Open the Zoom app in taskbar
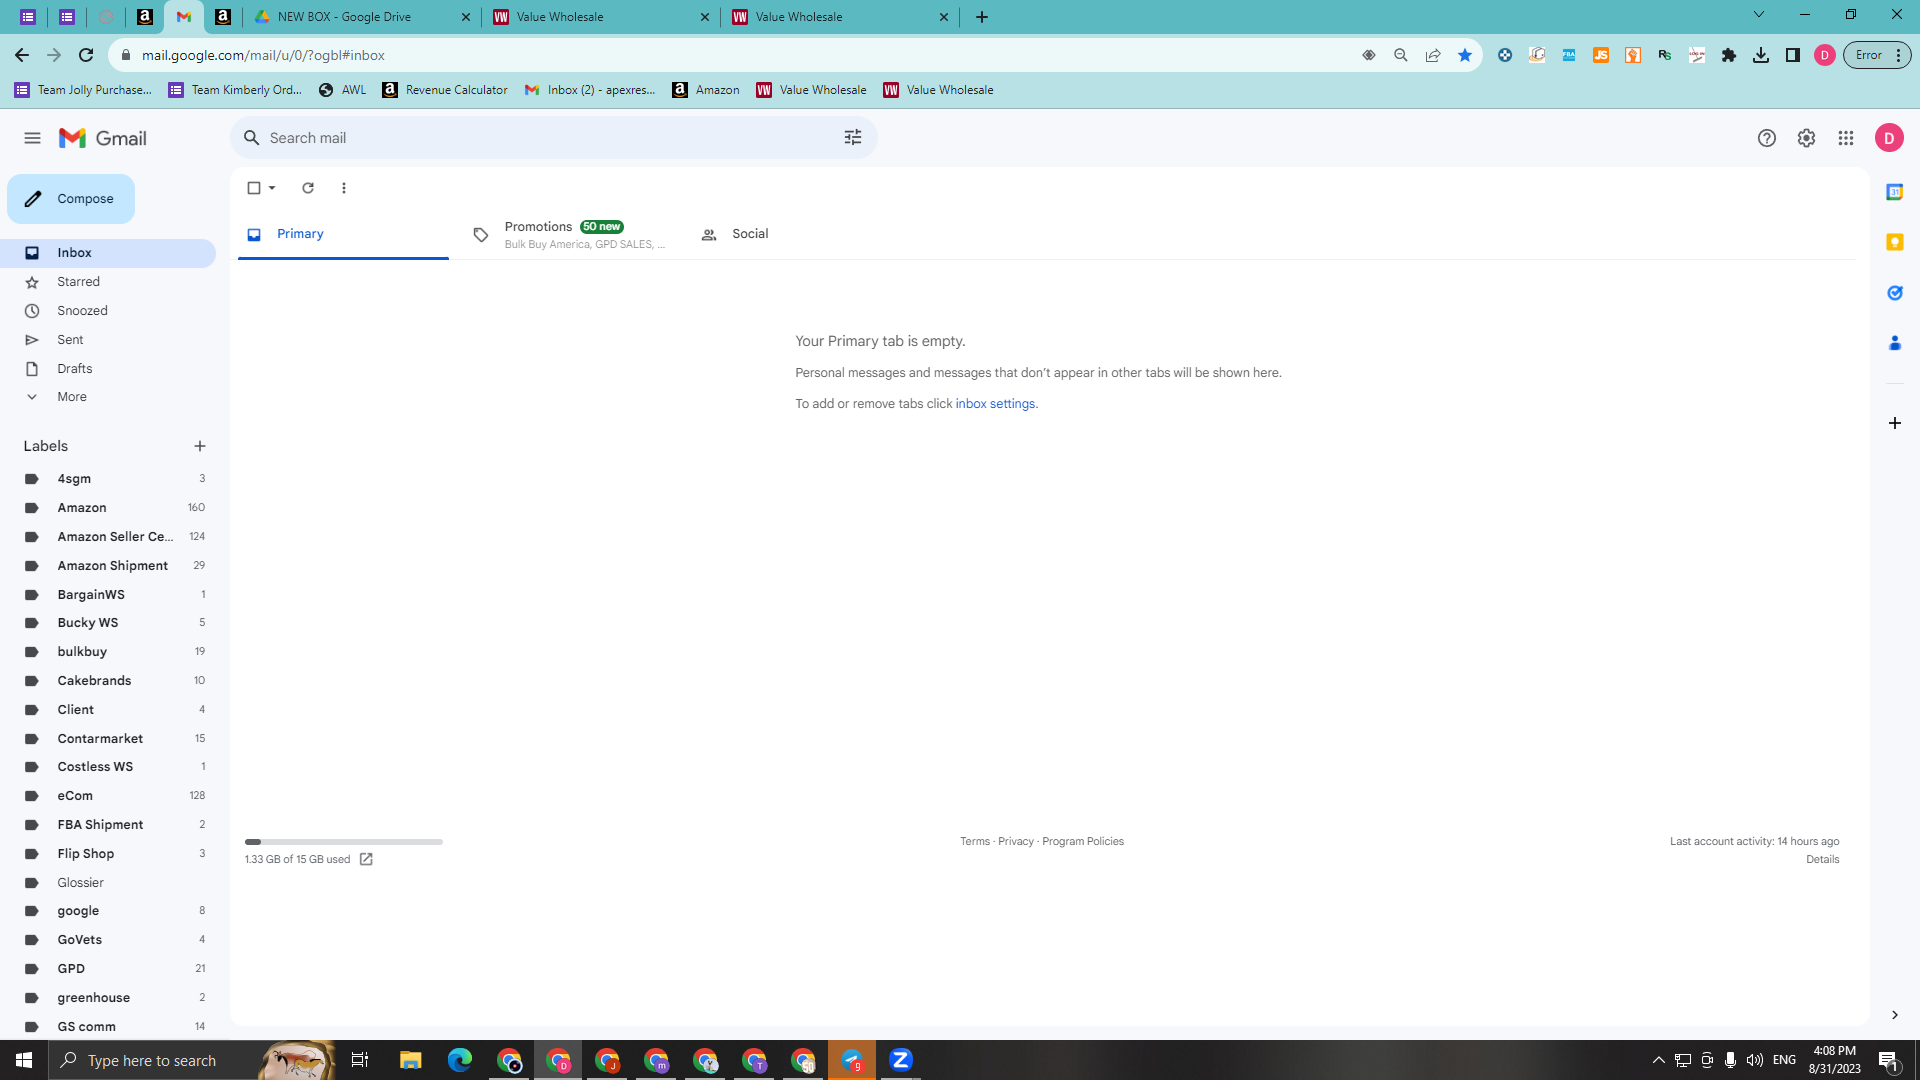Viewport: 1920px width, 1080px height. pyautogui.click(x=901, y=1060)
